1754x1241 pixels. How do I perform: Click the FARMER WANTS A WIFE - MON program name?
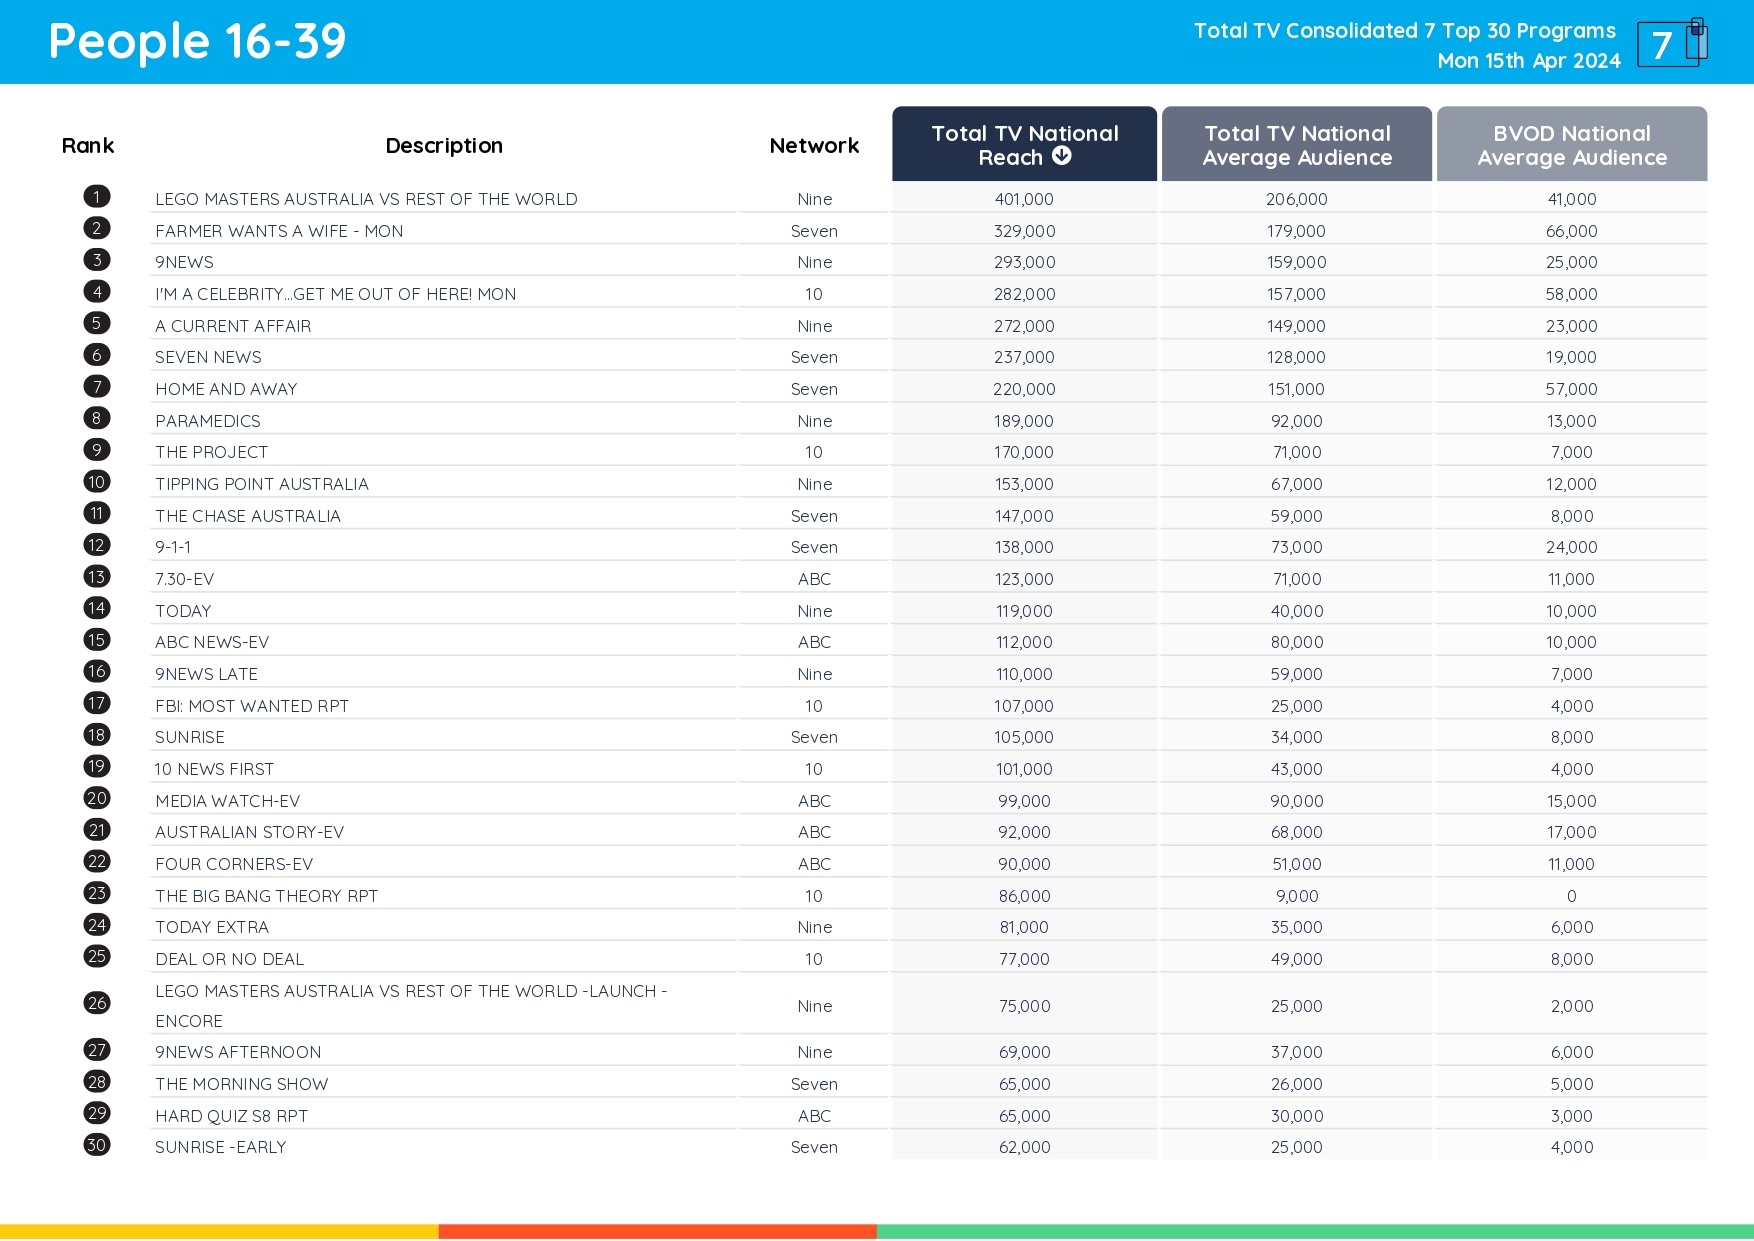[x=279, y=230]
